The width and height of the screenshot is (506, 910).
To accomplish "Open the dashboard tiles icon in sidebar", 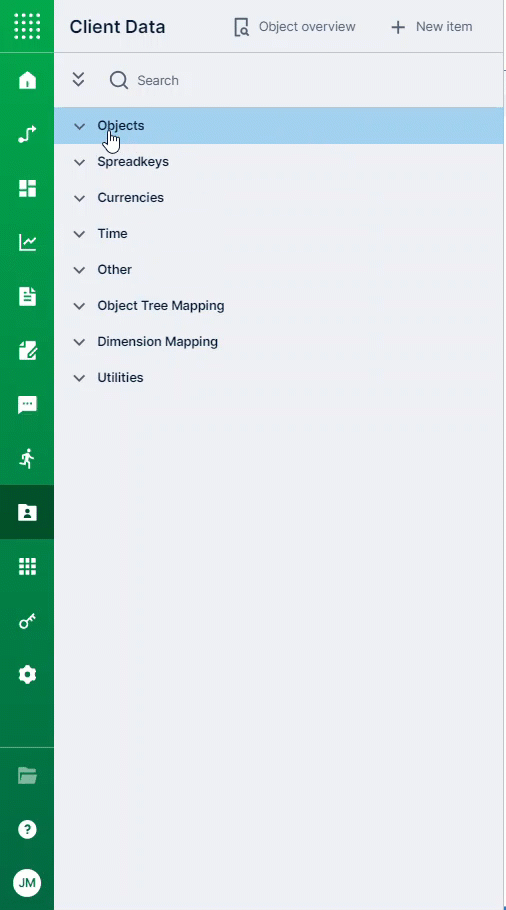I will tap(27, 188).
